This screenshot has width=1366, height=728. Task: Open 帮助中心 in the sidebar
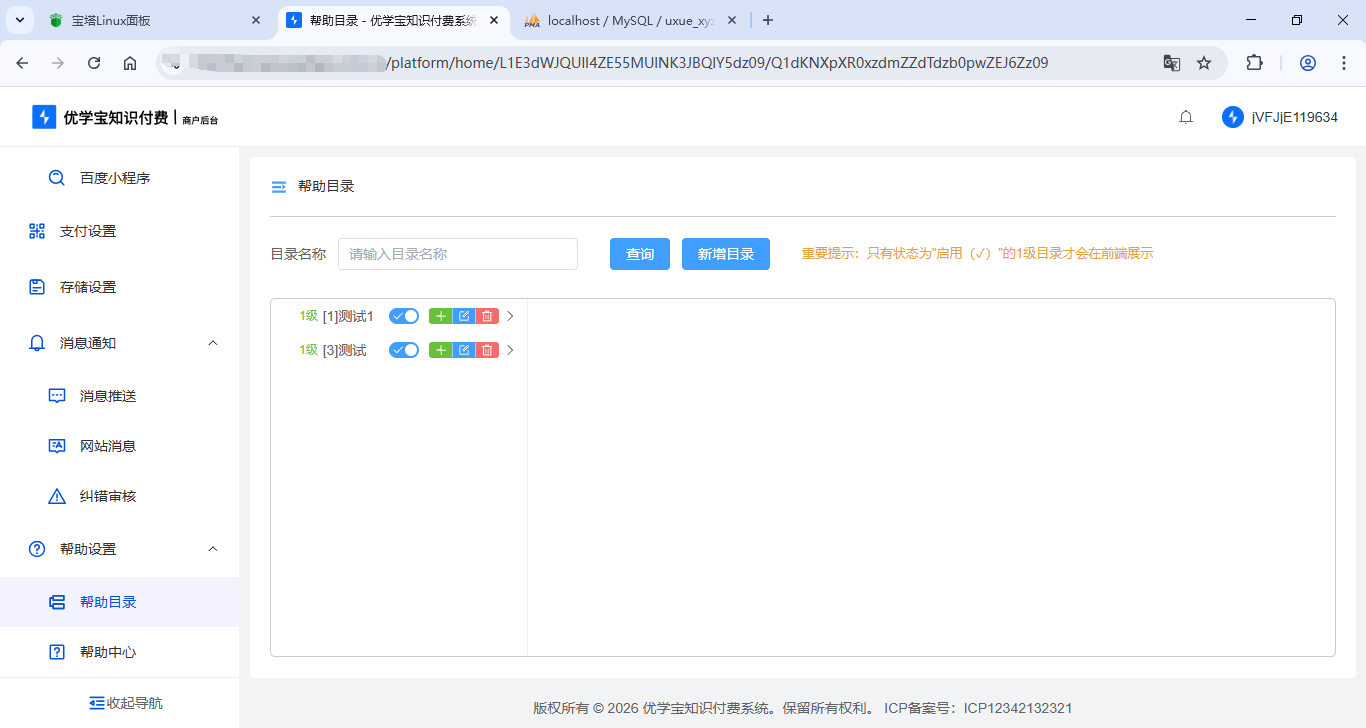(x=108, y=652)
